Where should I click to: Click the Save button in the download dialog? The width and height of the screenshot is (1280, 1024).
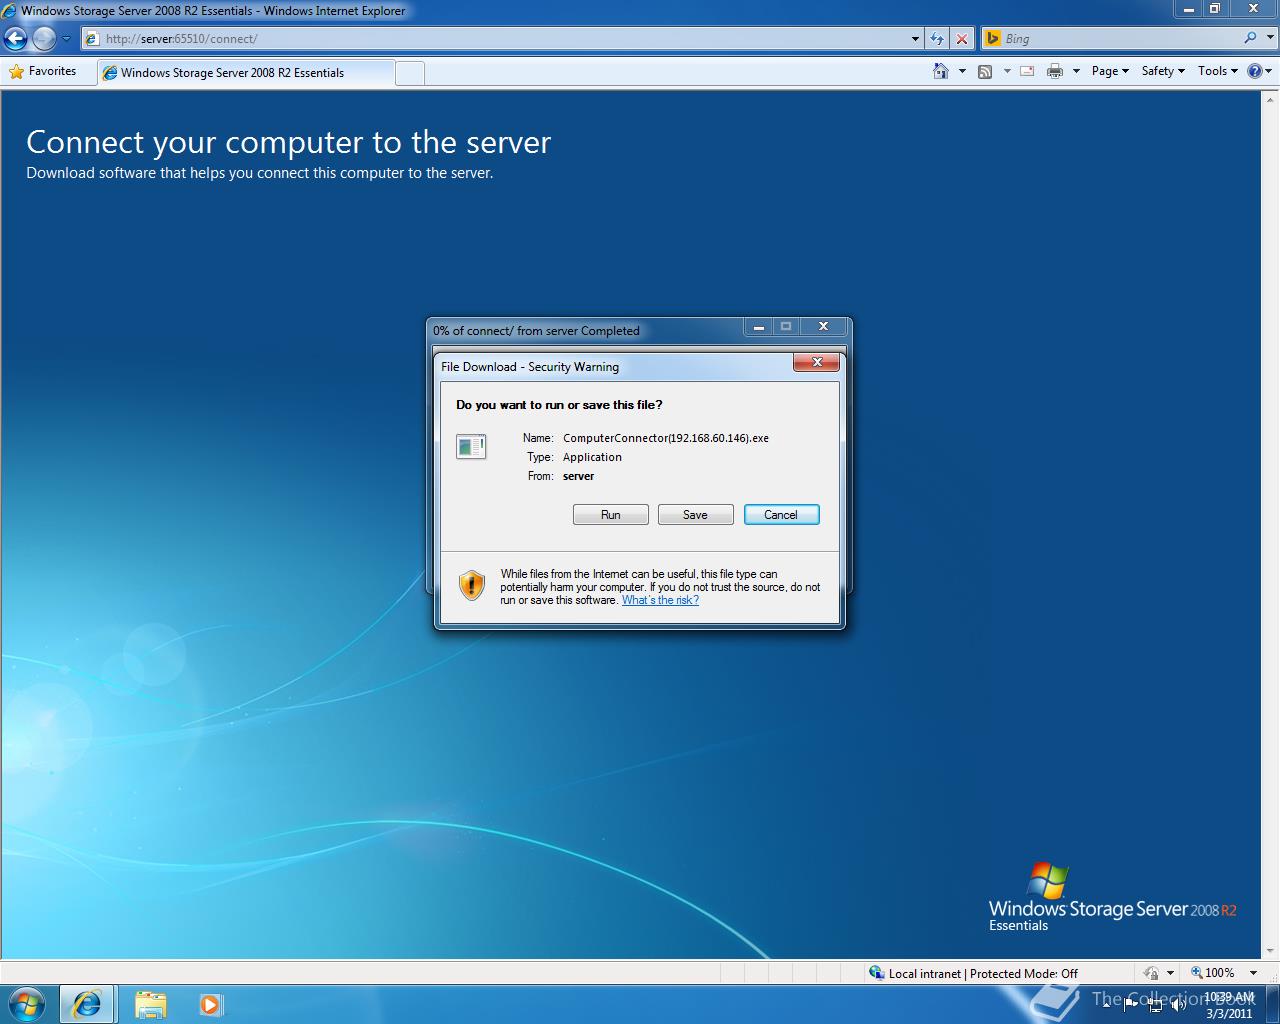point(695,514)
